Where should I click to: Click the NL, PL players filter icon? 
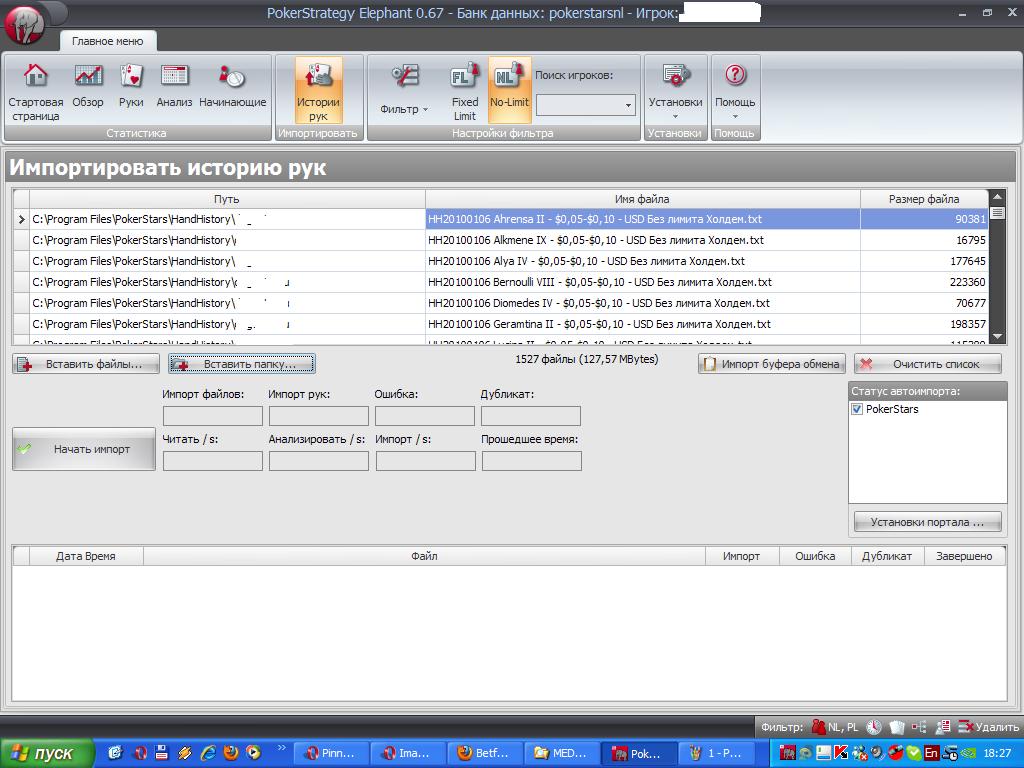[x=818, y=726]
